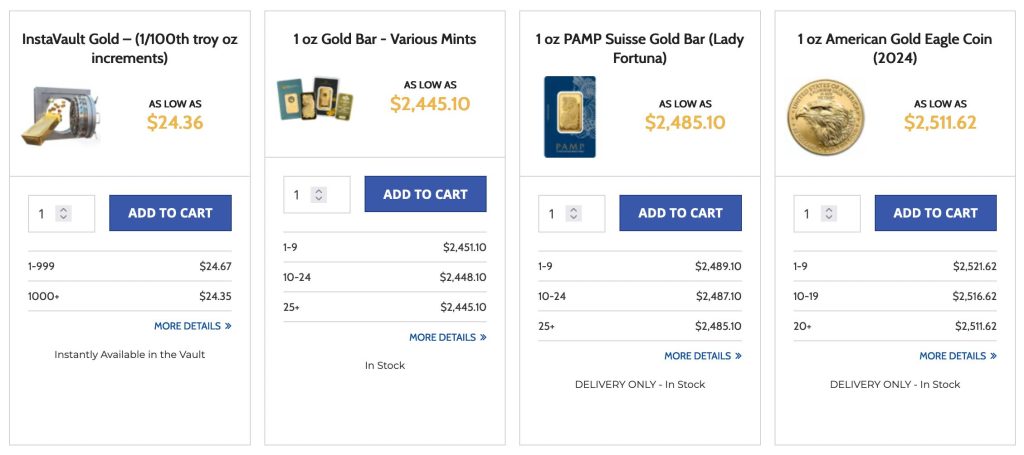
Task: Click the American Gold Eagle quantity stepper
Action: pyautogui.click(x=829, y=213)
